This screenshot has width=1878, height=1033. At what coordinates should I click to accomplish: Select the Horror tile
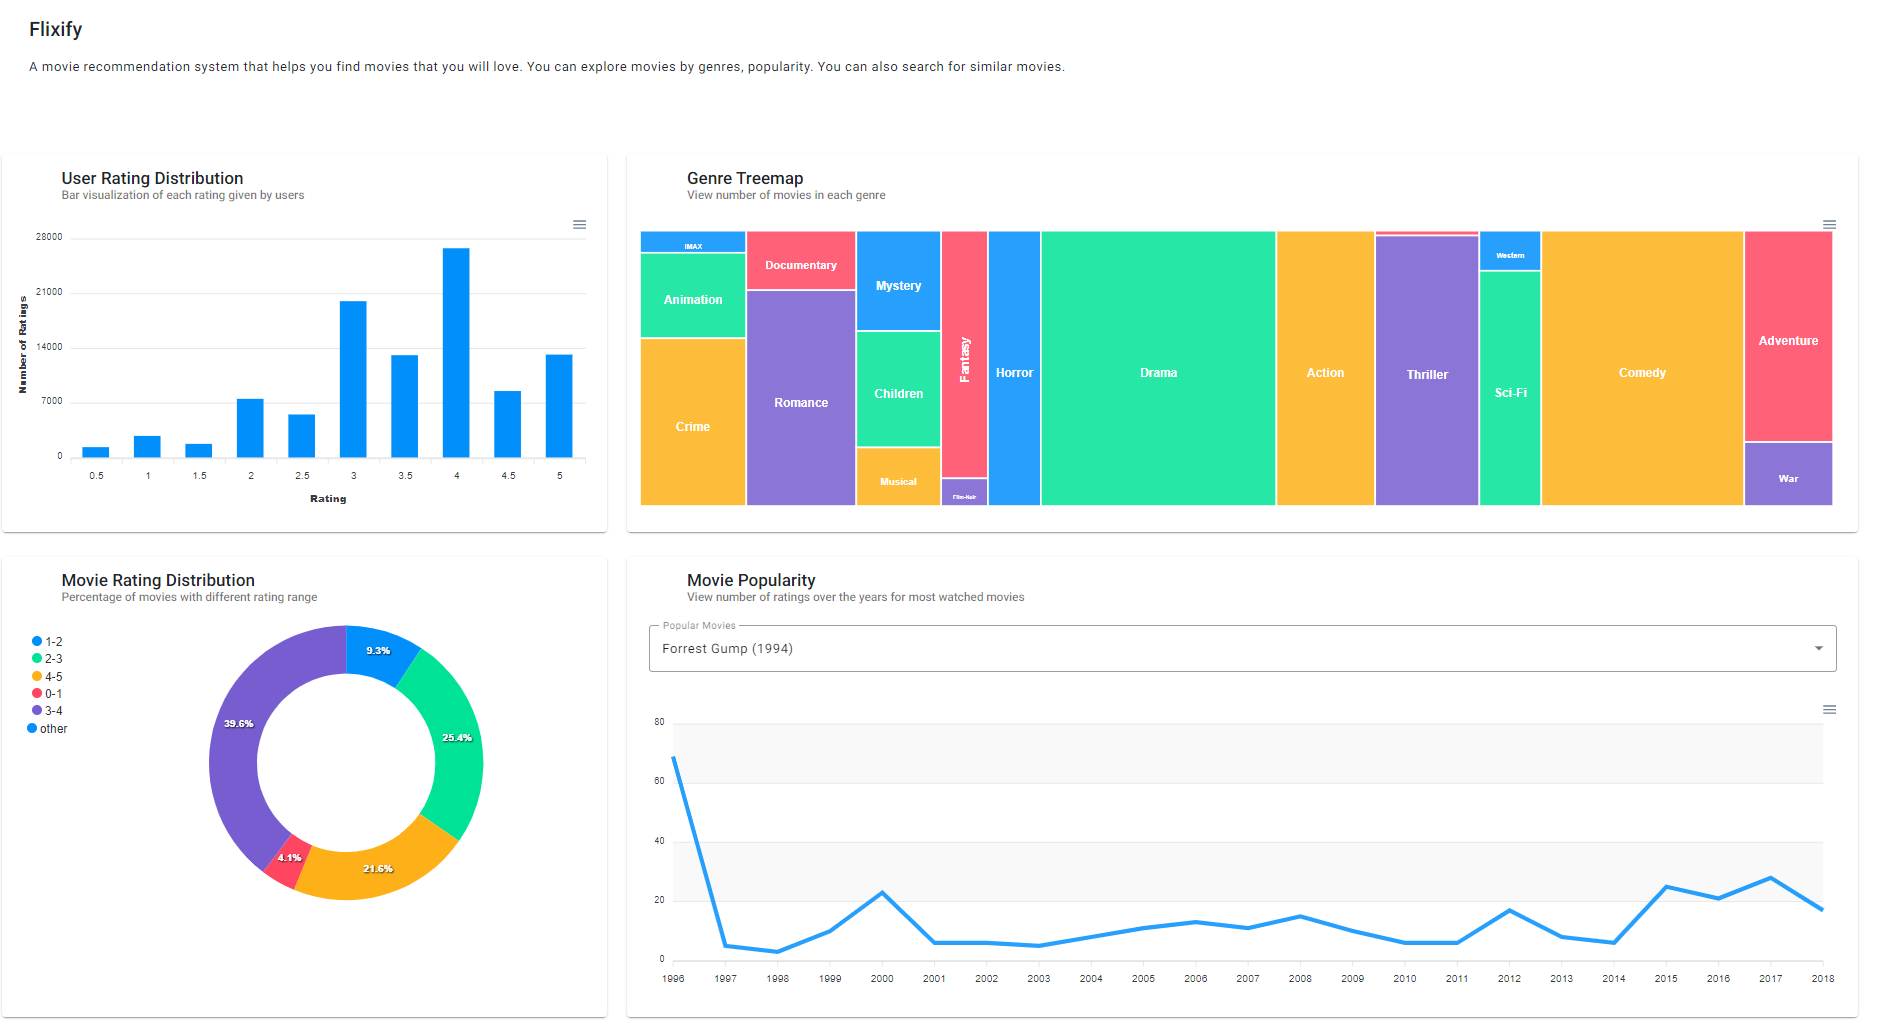click(x=1014, y=372)
